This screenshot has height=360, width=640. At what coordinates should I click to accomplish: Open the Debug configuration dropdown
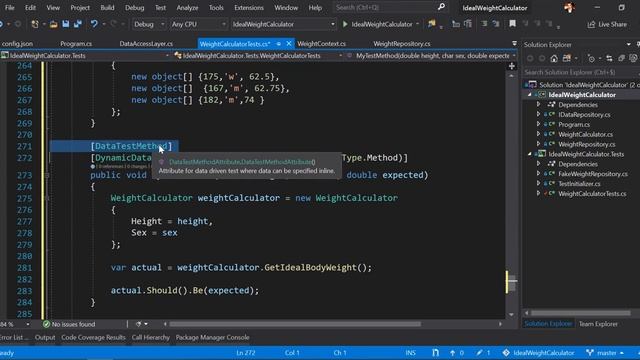pyautogui.click(x=149, y=24)
